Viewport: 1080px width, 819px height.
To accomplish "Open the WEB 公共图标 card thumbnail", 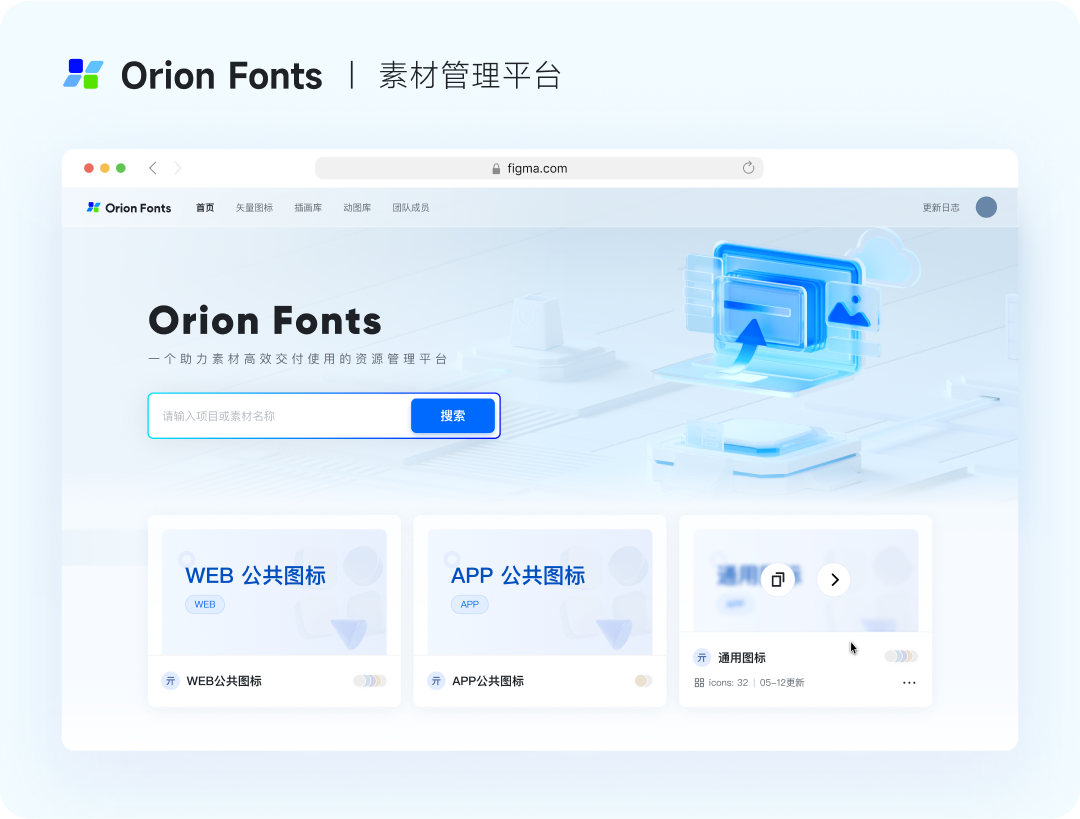I will point(274,592).
